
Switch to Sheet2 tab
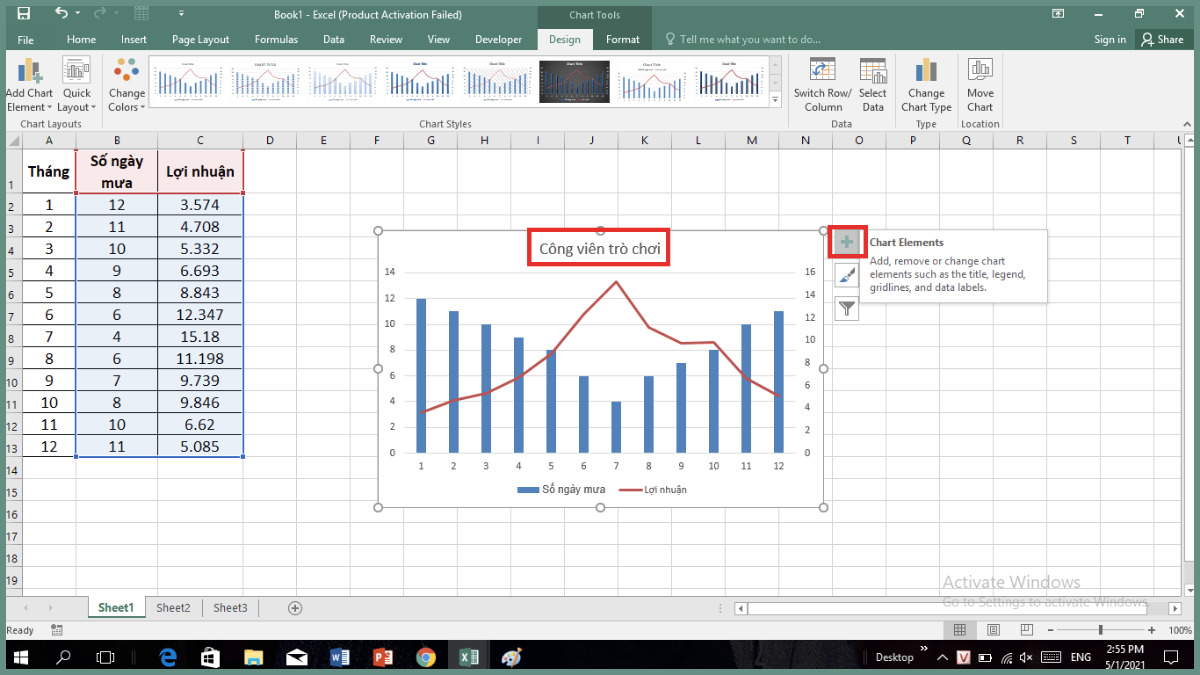(x=173, y=608)
